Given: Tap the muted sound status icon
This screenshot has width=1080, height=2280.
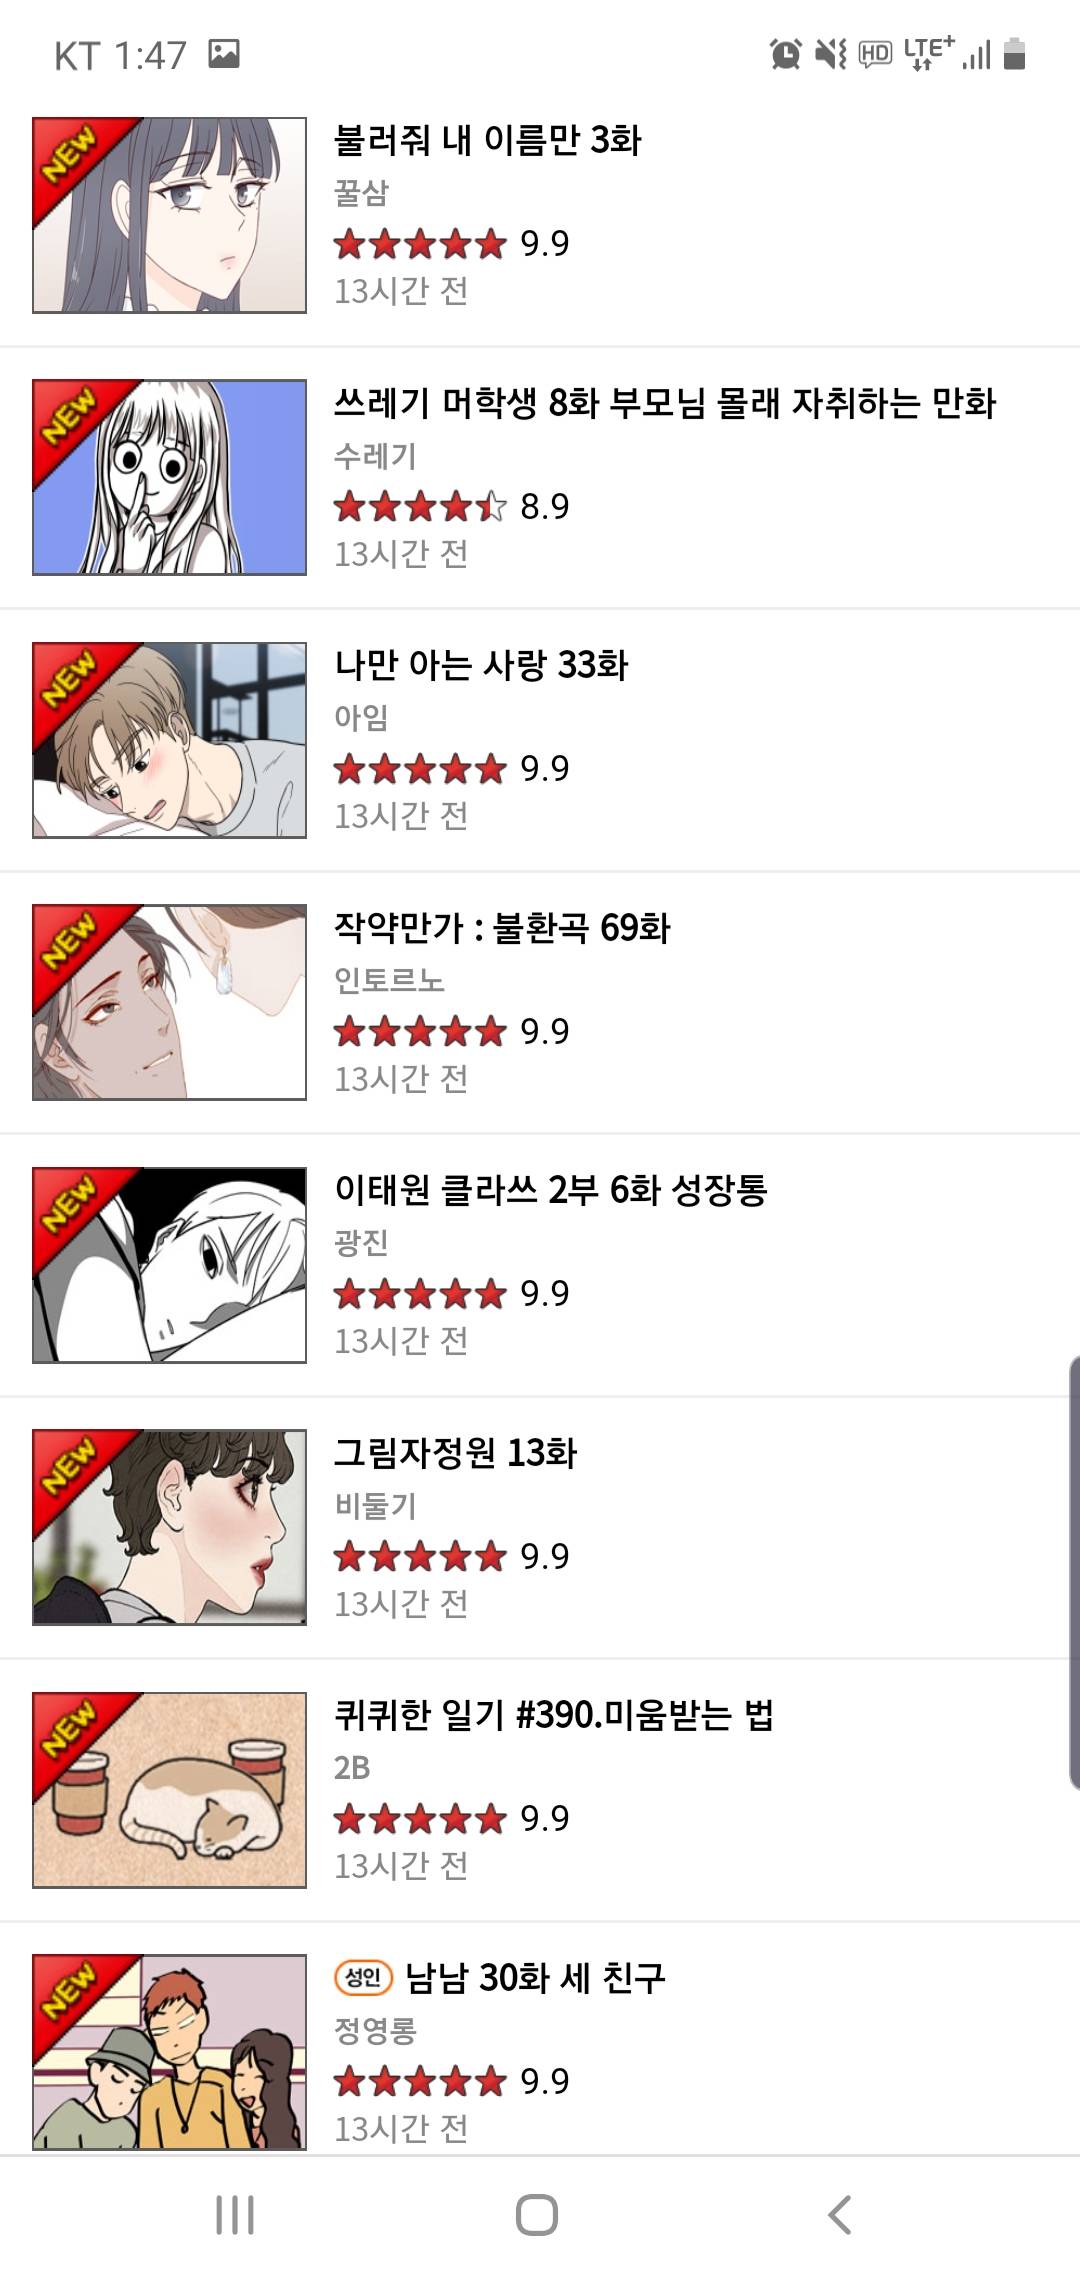Looking at the screenshot, I should click(831, 53).
